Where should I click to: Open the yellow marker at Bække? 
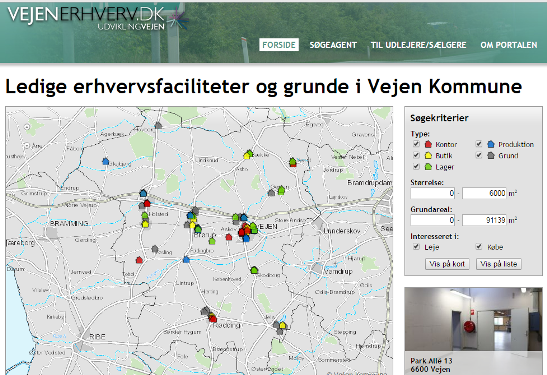(x=247, y=156)
